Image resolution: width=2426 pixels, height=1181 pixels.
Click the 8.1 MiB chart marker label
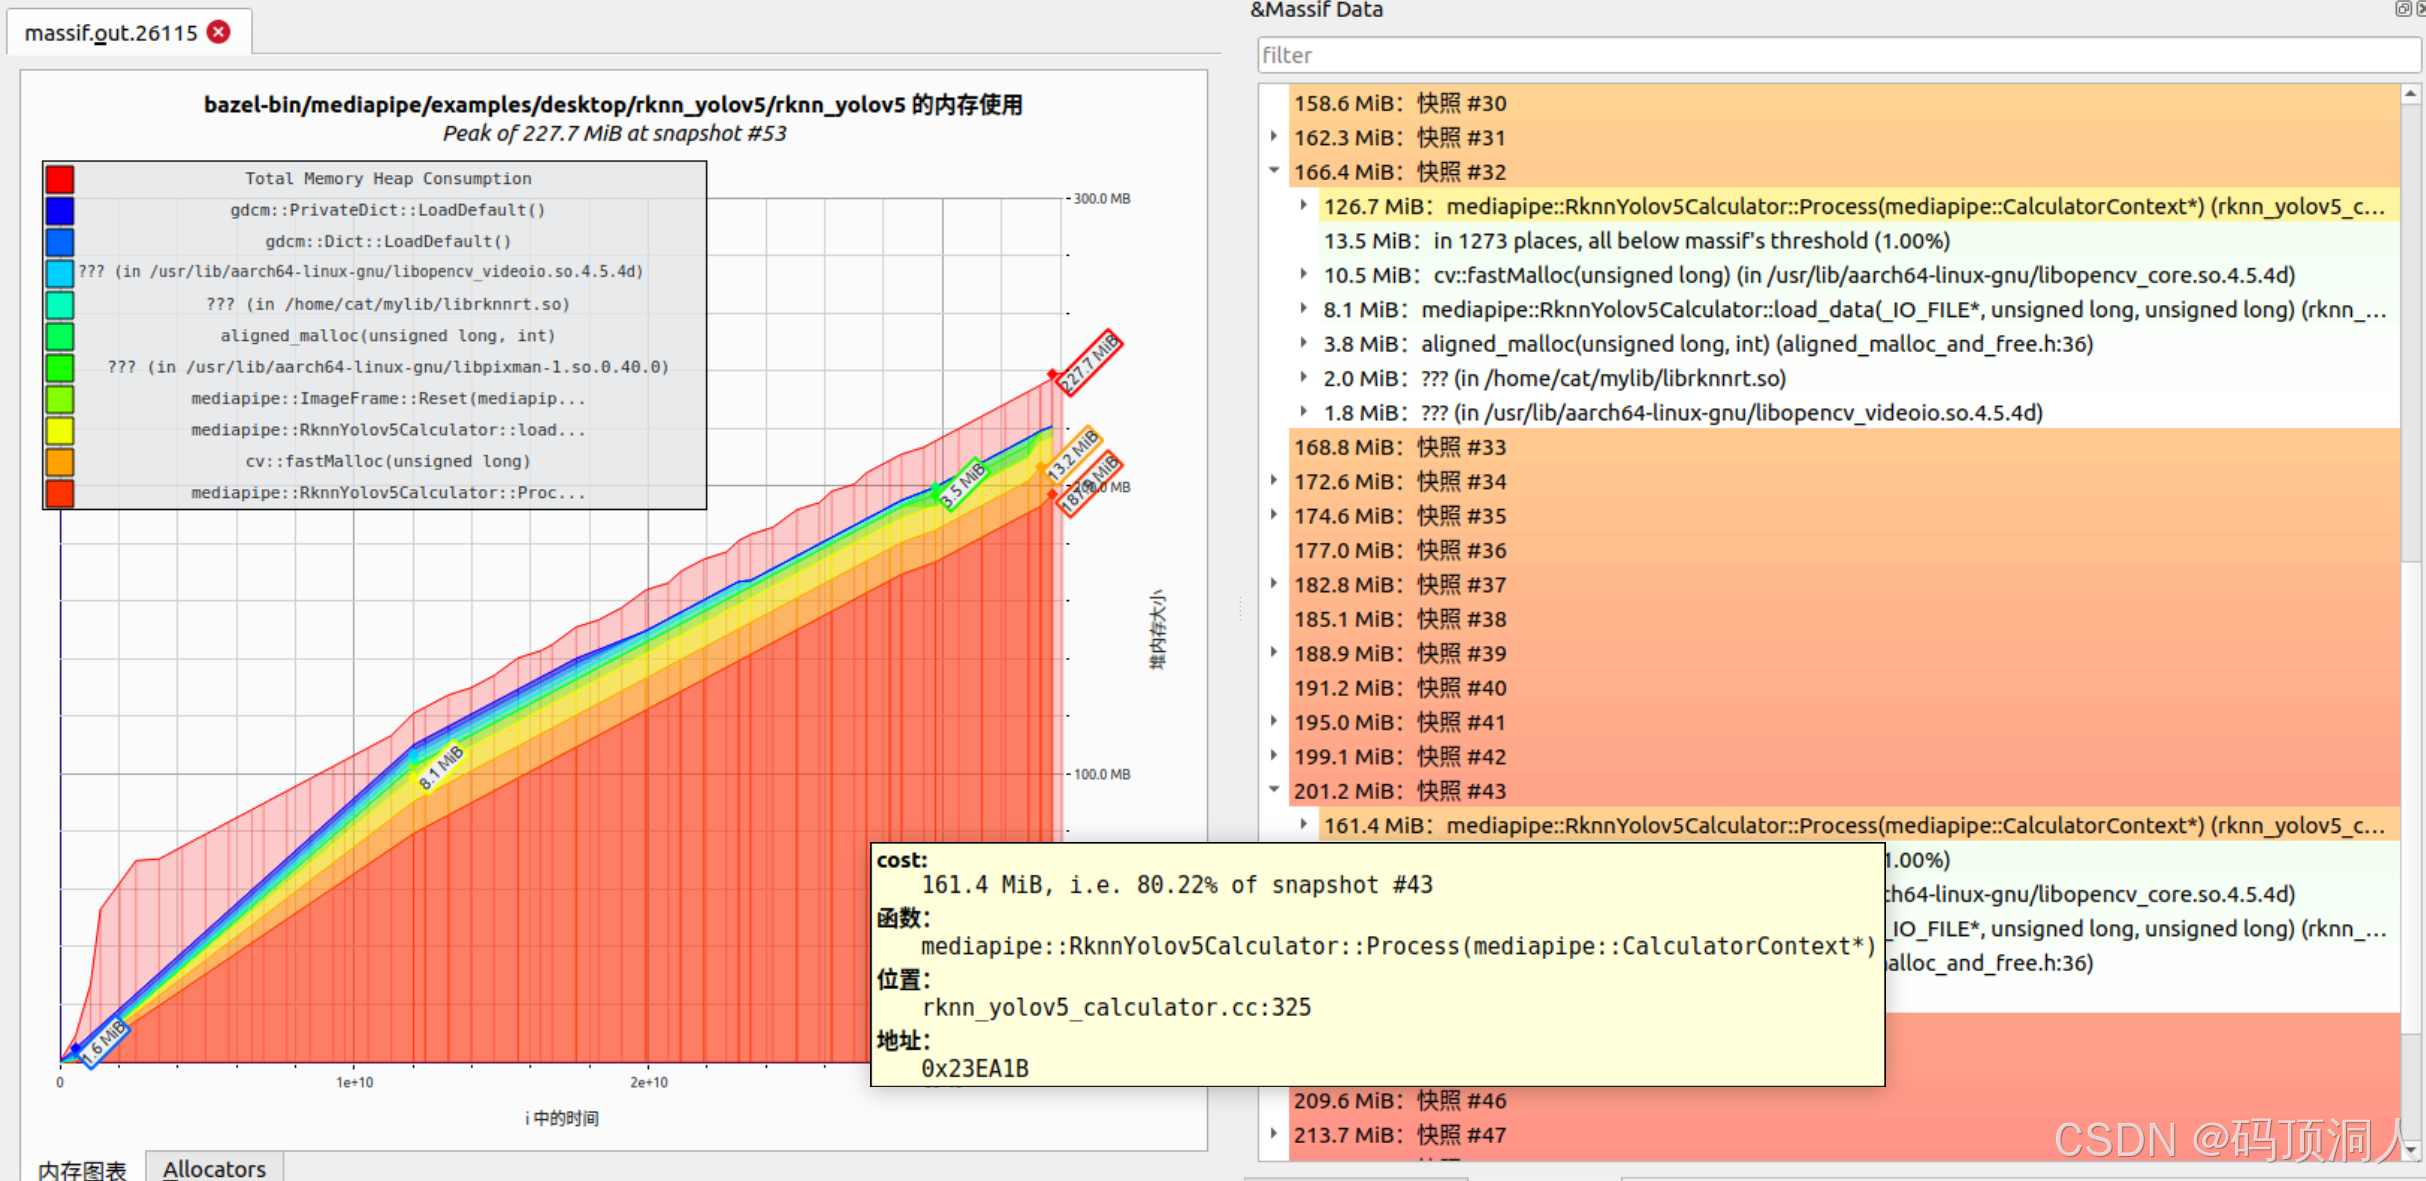[x=440, y=767]
